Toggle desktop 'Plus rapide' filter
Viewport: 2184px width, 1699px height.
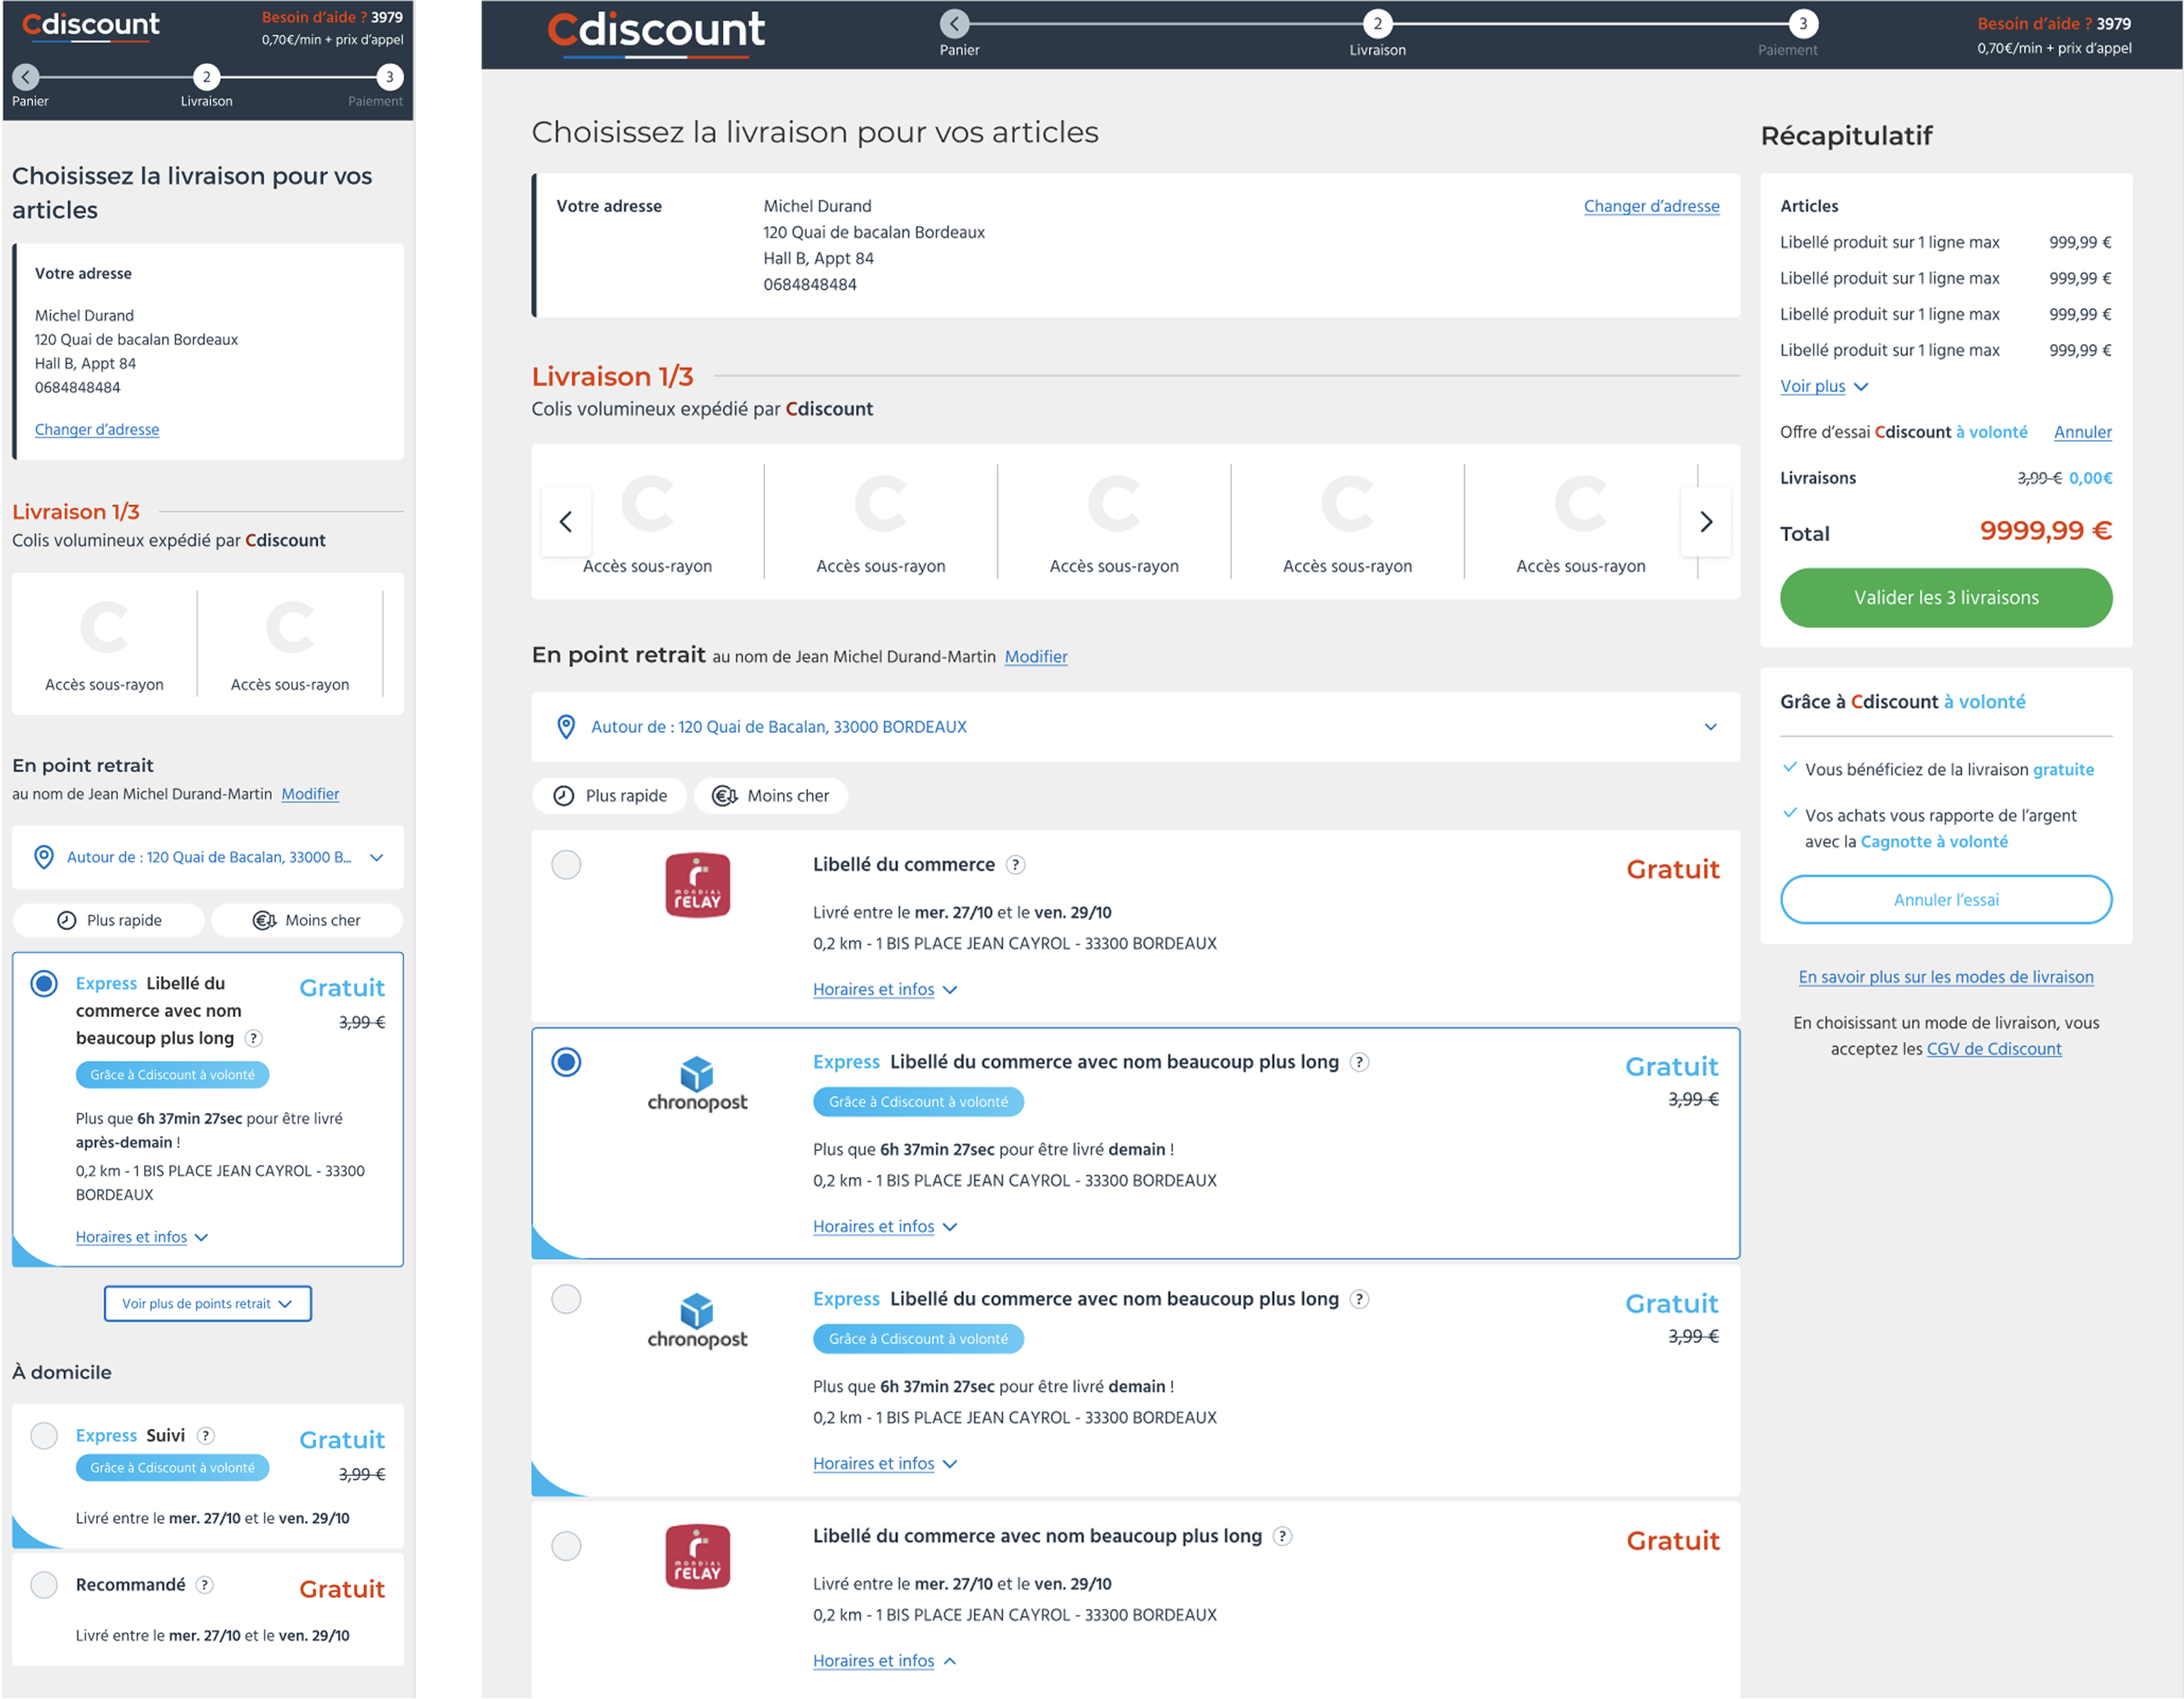[x=610, y=796]
